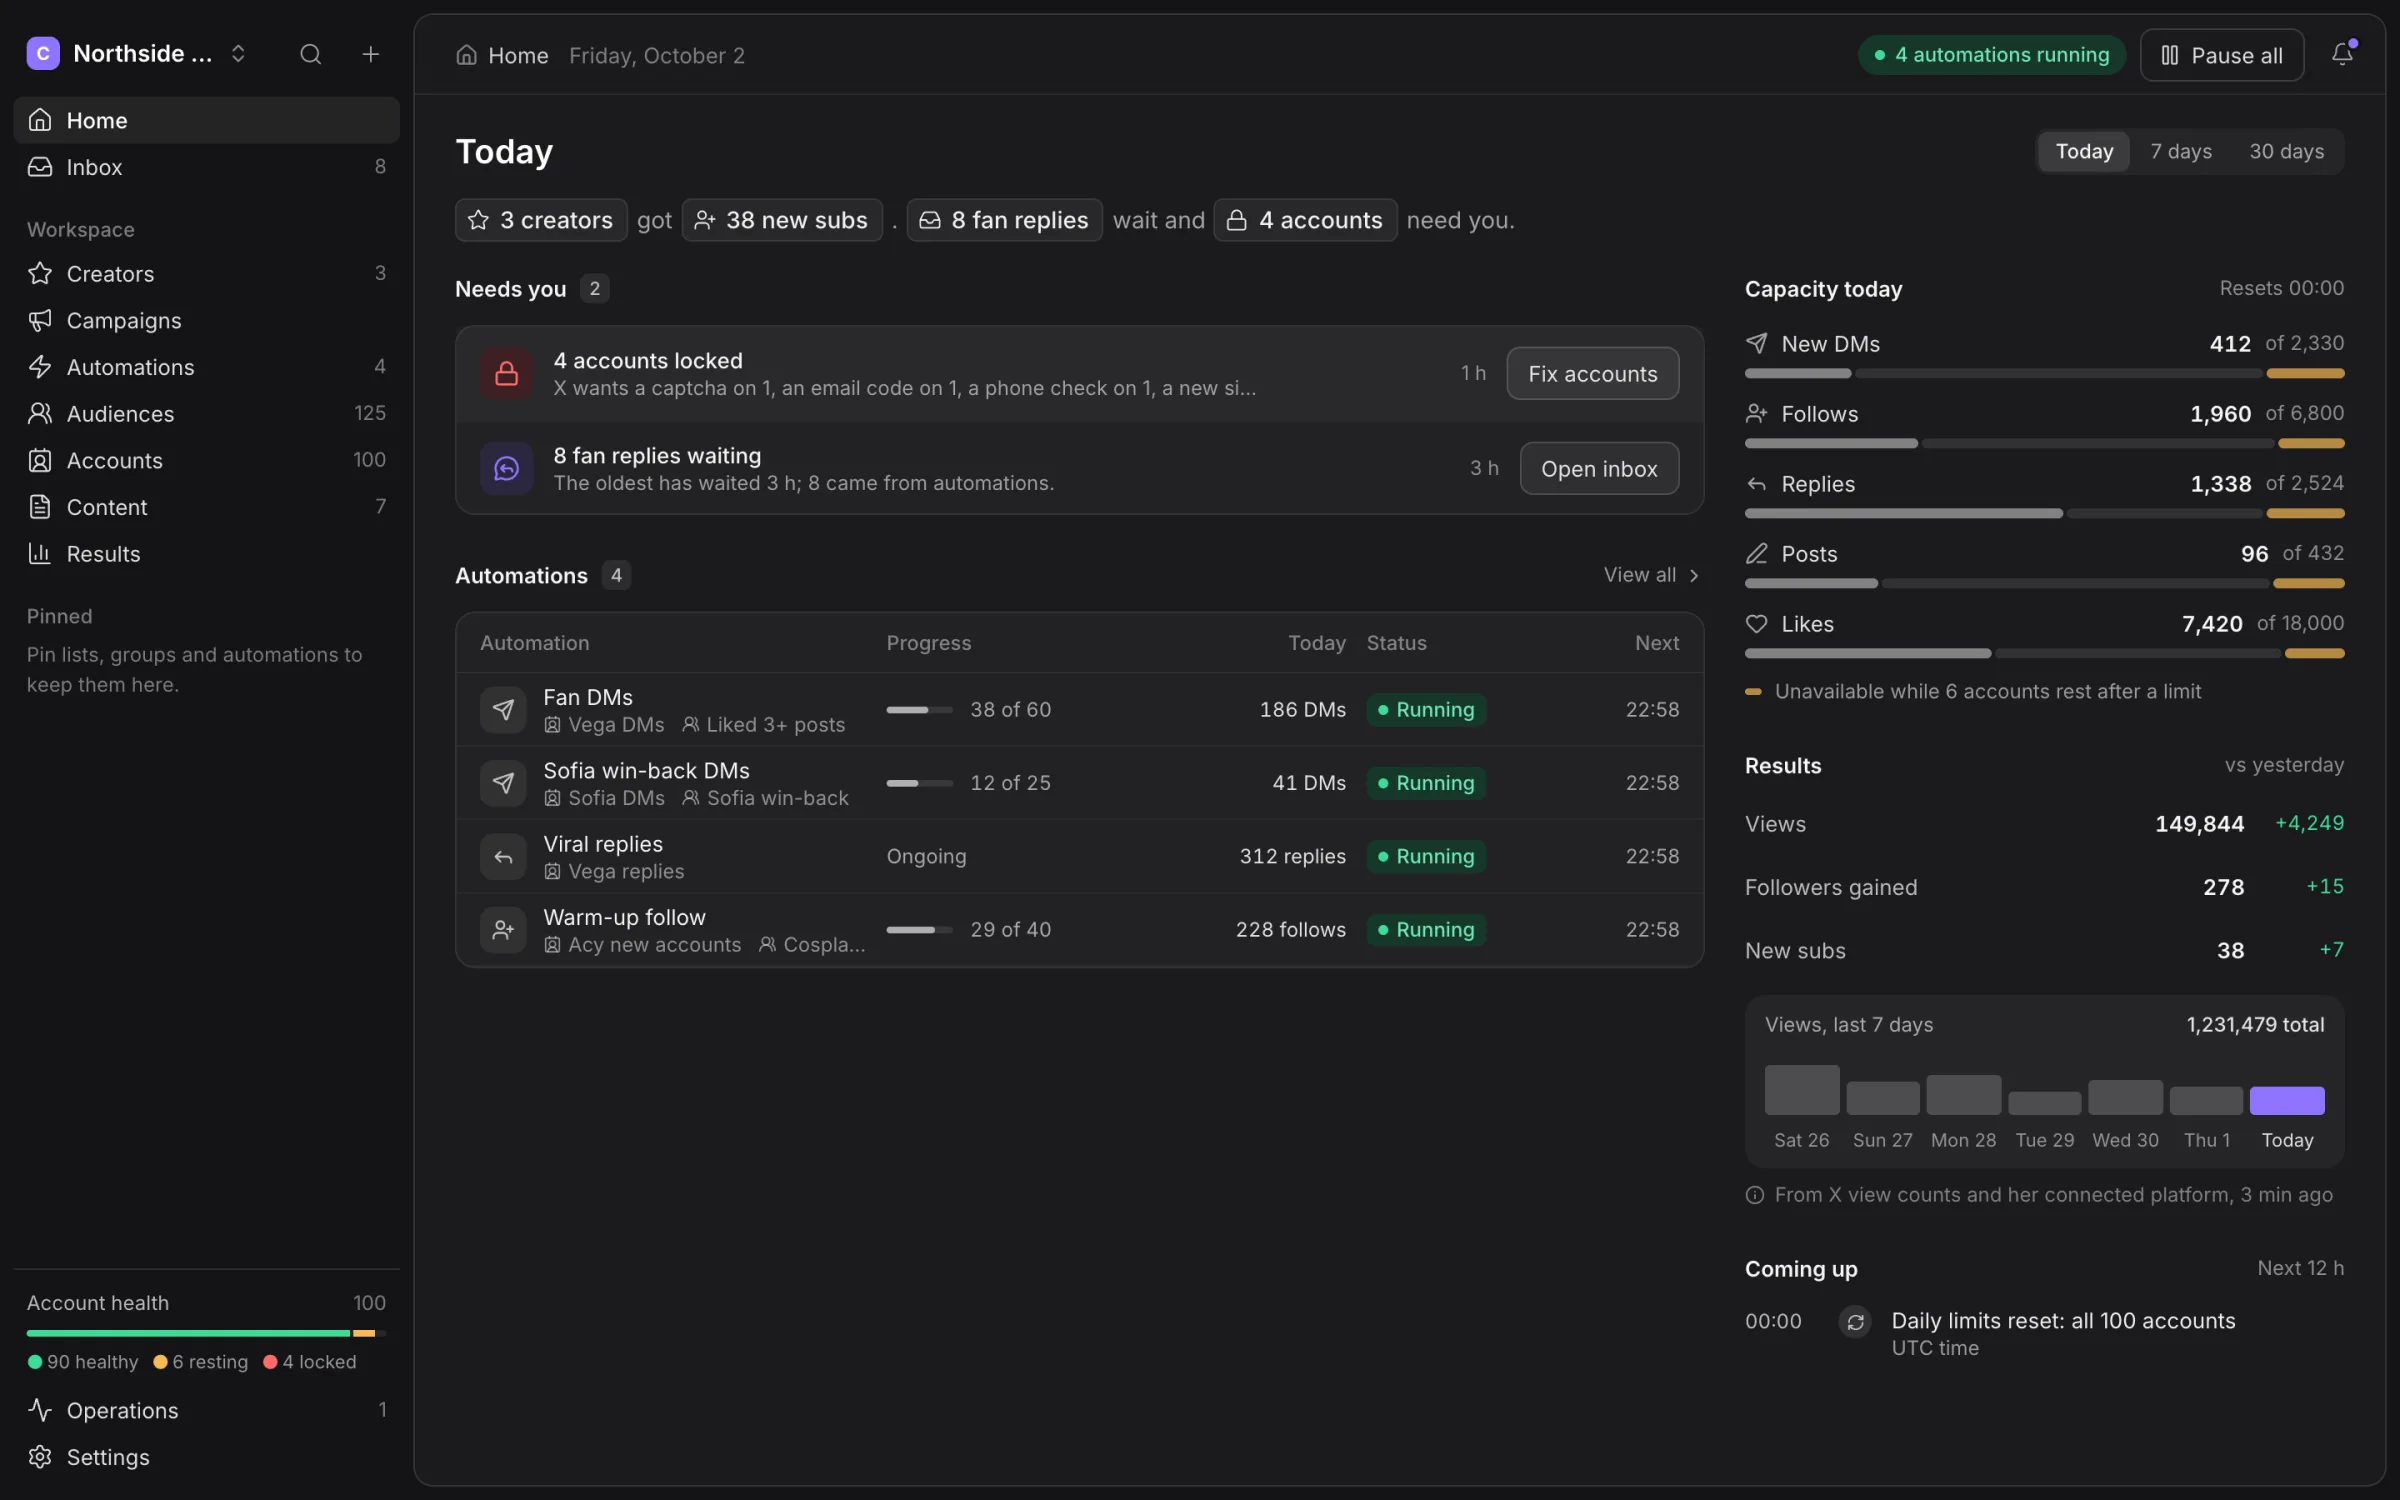Click the heart icon beside Likes capacity
The height and width of the screenshot is (1500, 2400).
pos(1756,623)
